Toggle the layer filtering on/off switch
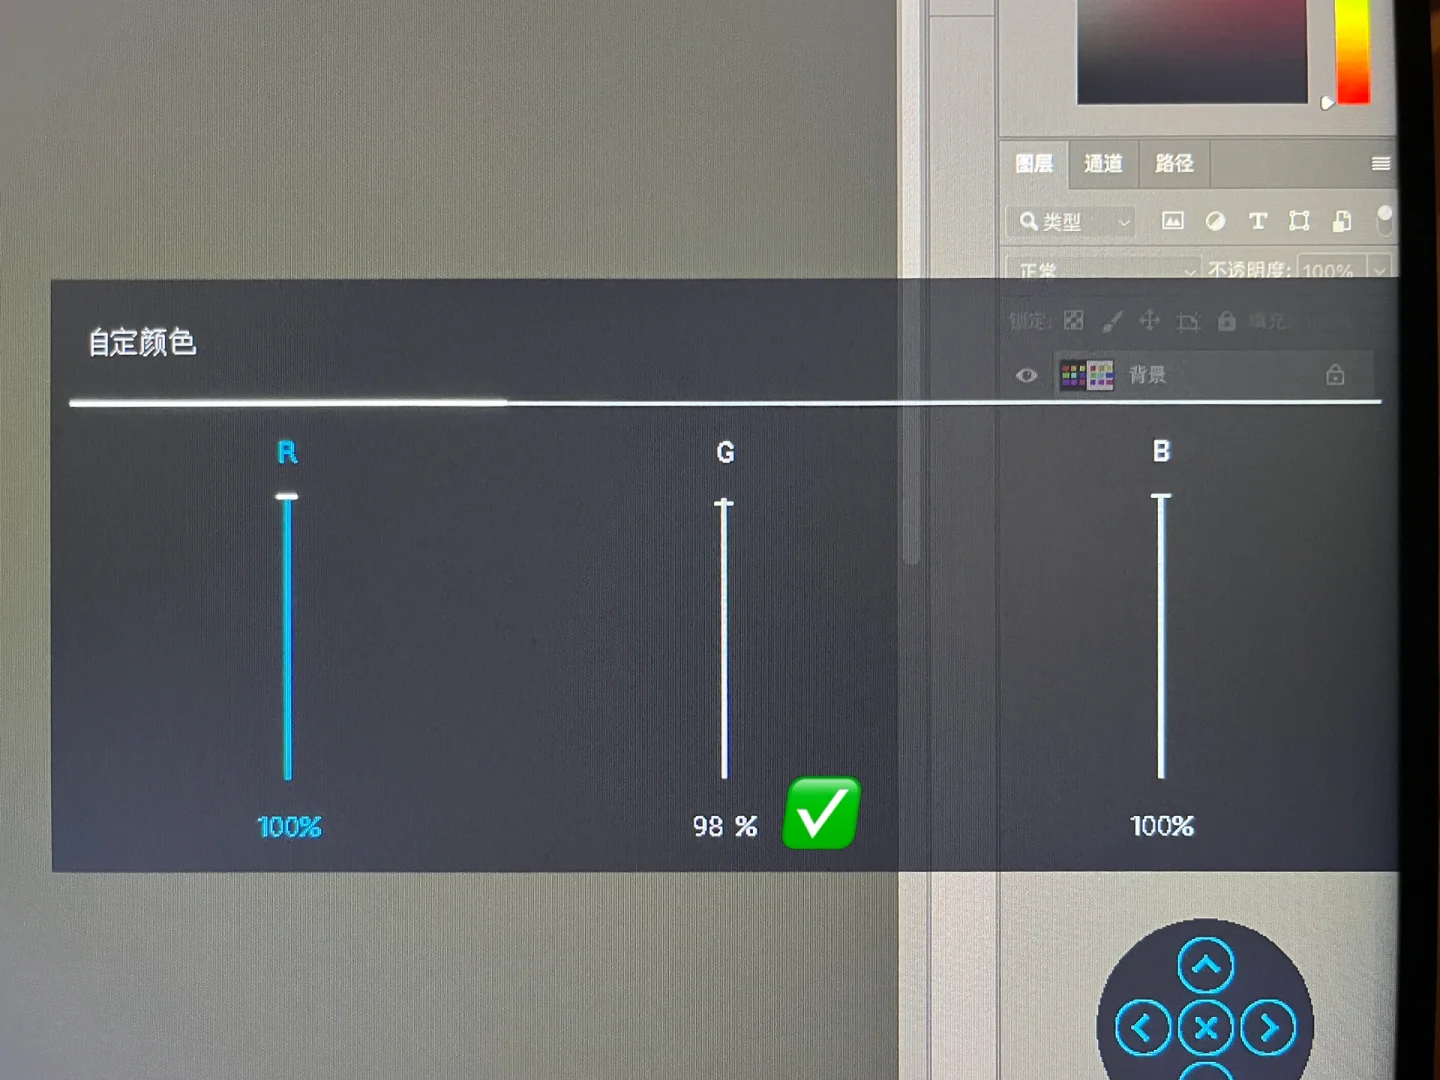This screenshot has width=1440, height=1080. [1385, 221]
